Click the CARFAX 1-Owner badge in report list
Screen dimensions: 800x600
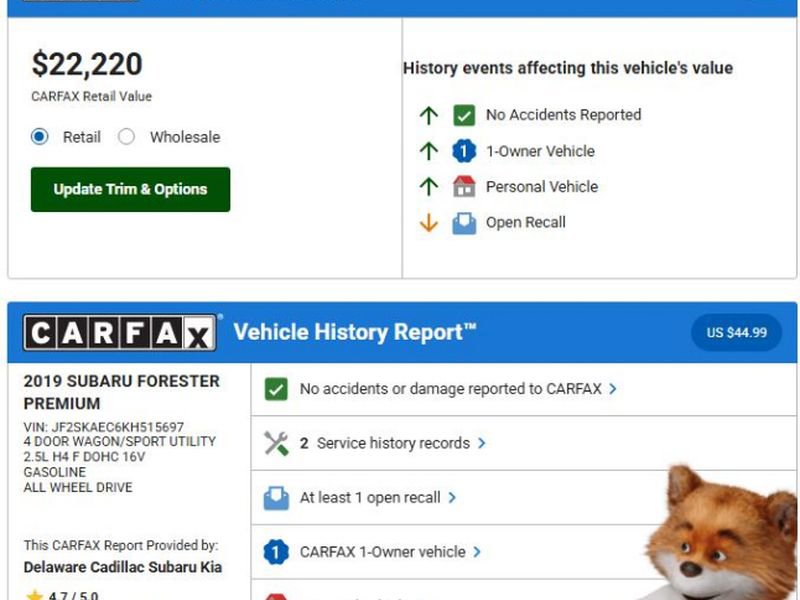276,551
